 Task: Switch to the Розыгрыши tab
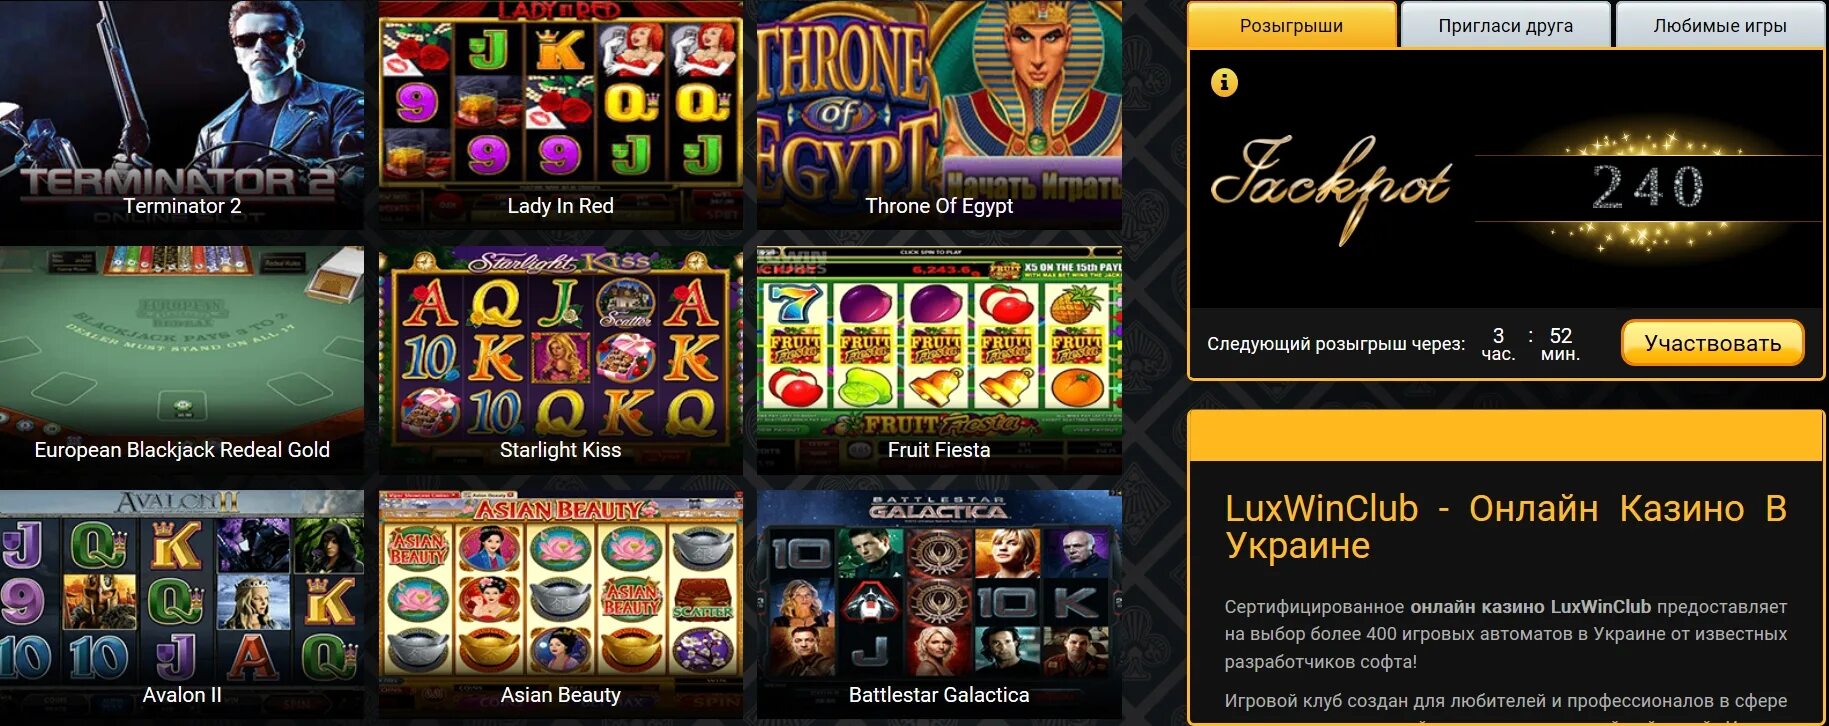(x=1291, y=25)
